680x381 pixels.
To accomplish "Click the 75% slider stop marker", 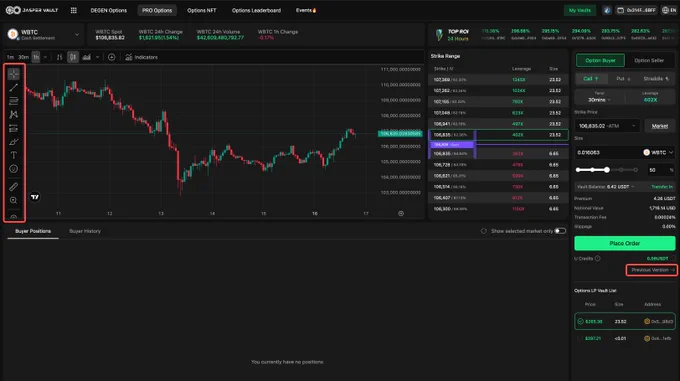I will coord(621,170).
